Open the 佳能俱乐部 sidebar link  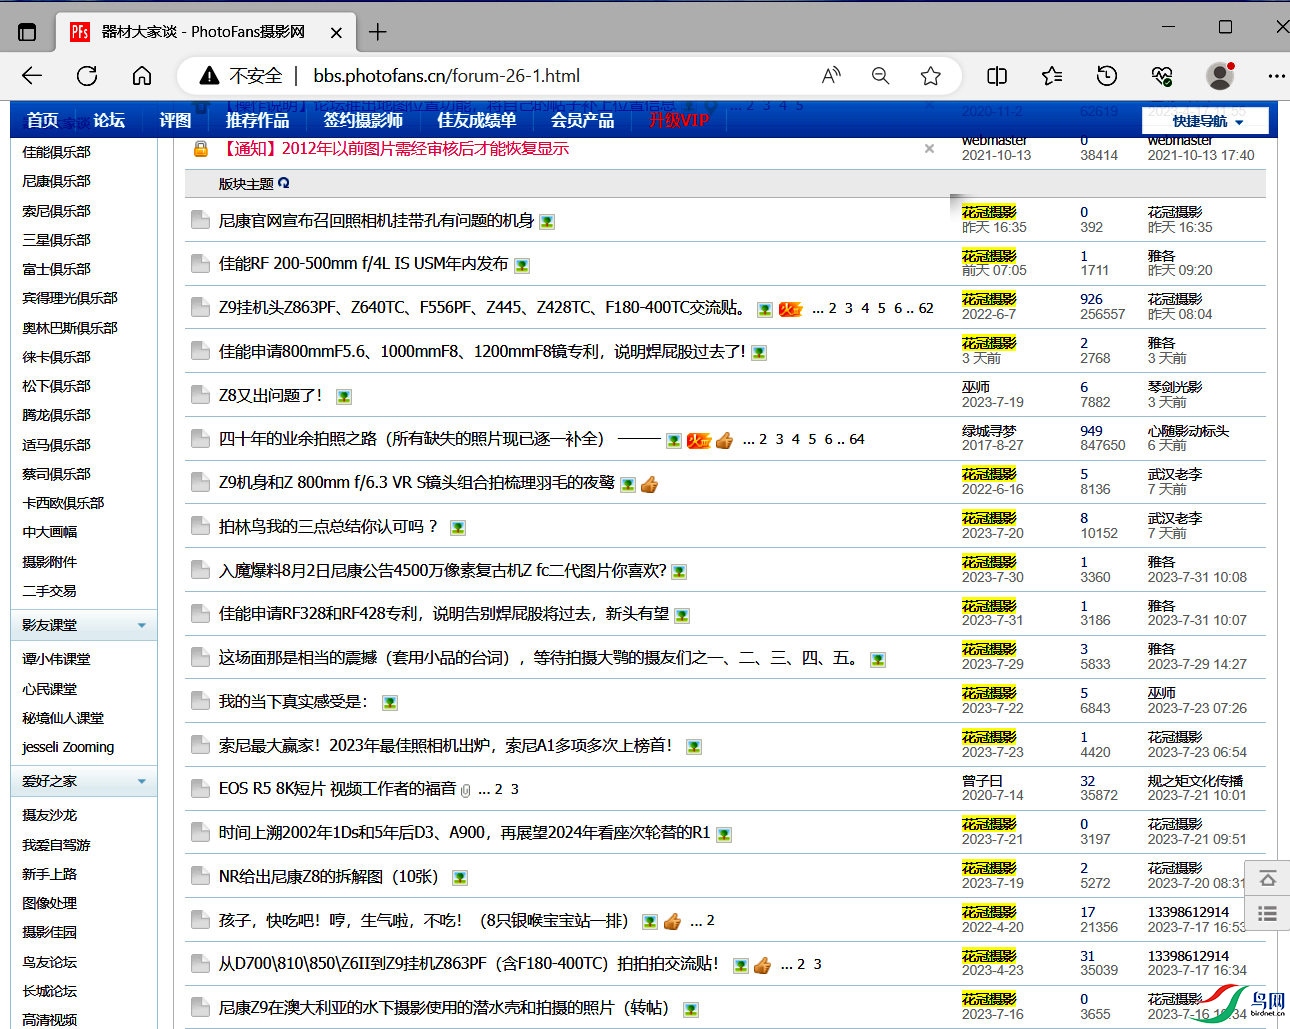click(x=56, y=152)
